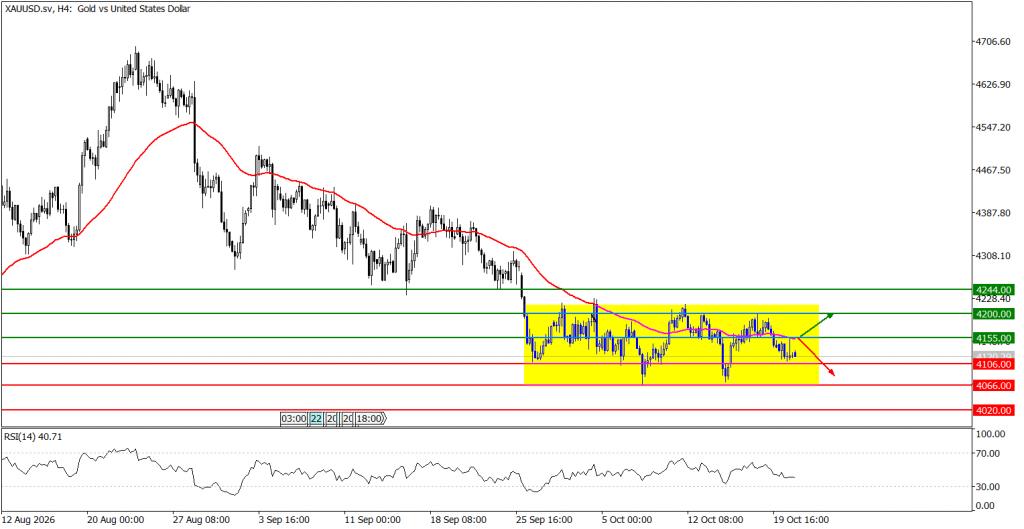Select the yellow consolidation rectangle
The width and height of the screenshot is (1024, 529).
pyautogui.click(x=671, y=344)
